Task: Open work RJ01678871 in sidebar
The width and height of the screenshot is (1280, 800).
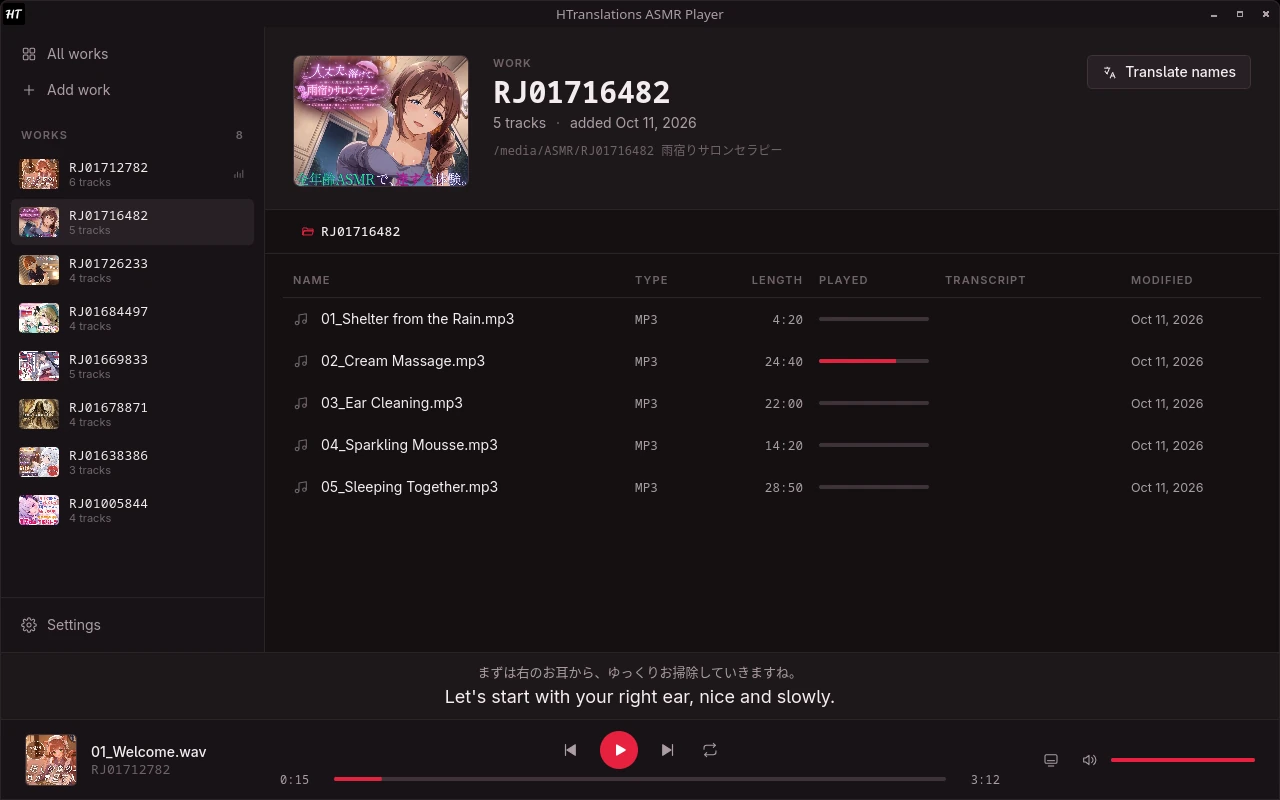Action: [132, 414]
